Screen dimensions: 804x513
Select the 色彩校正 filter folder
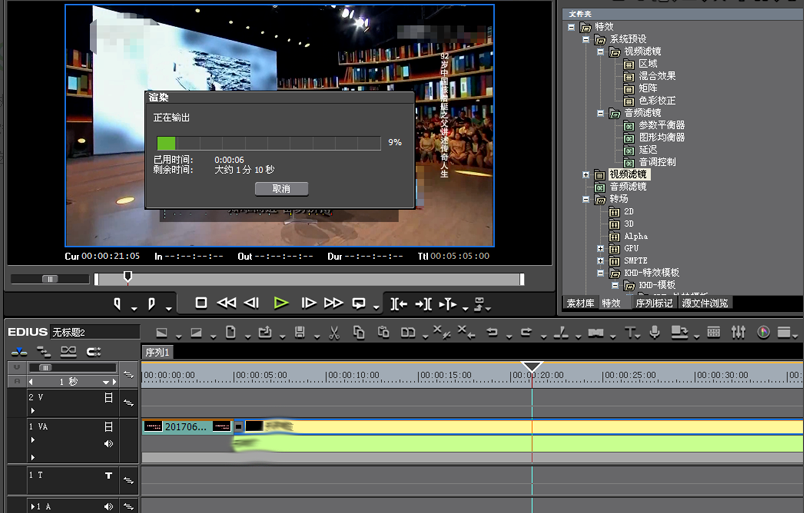[657, 101]
